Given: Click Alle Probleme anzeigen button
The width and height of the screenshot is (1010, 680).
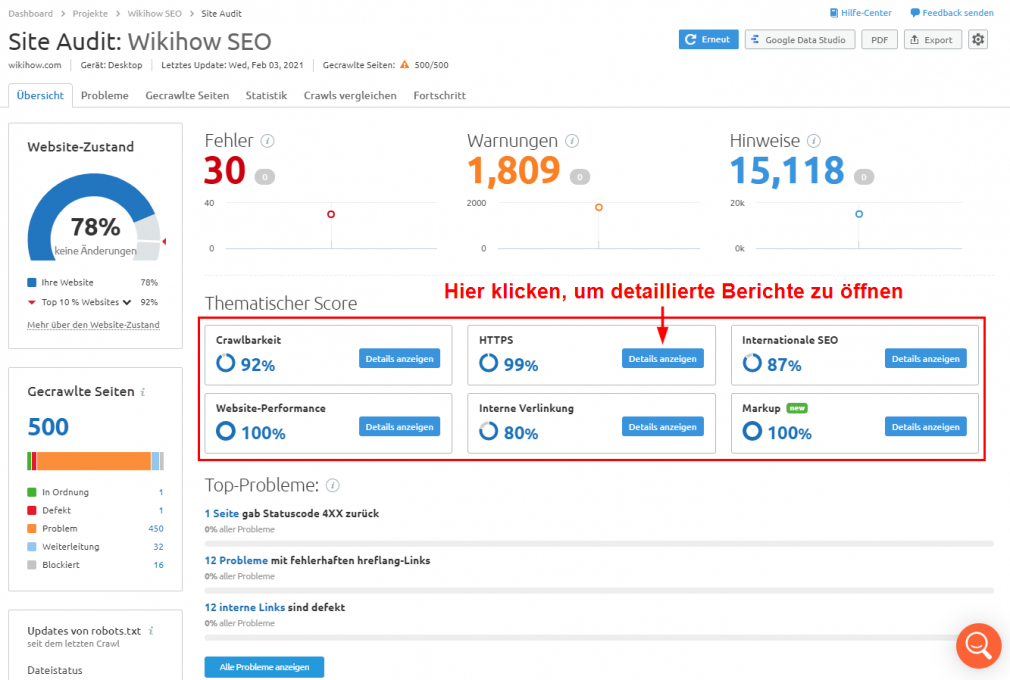Looking at the screenshot, I should pyautogui.click(x=264, y=667).
